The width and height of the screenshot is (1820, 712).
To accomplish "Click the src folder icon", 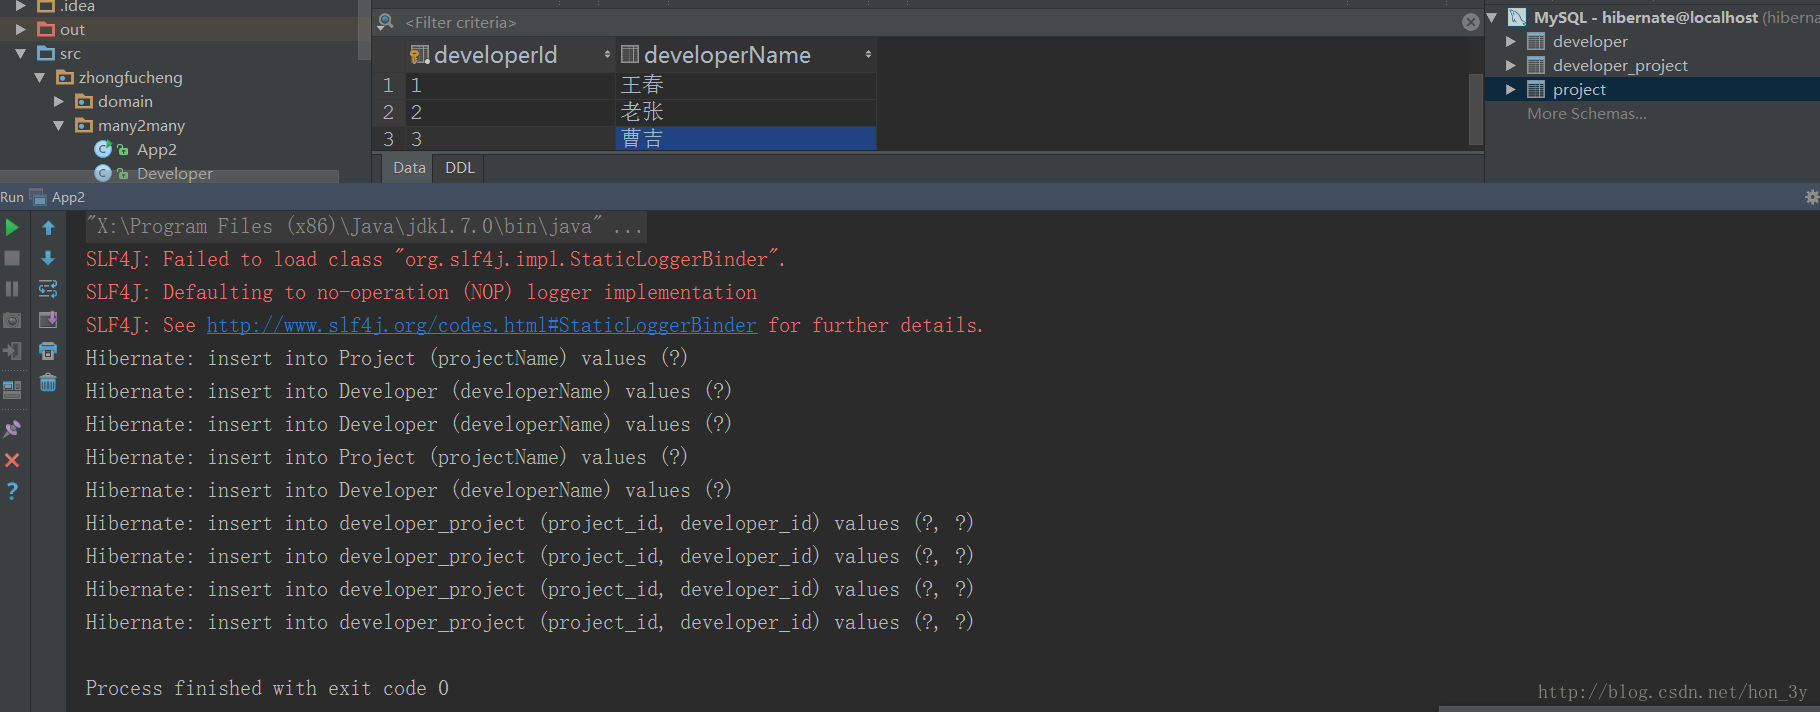I will click(46, 53).
